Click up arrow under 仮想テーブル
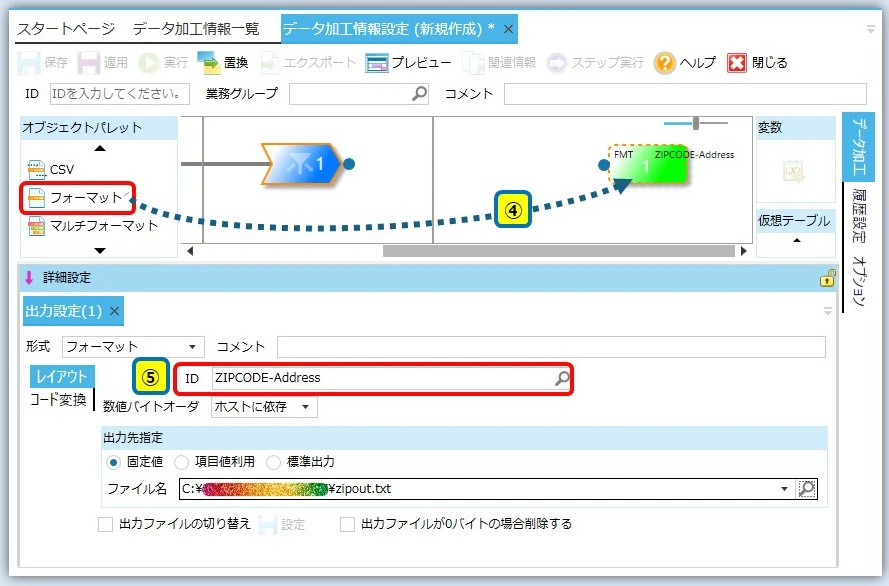The width and height of the screenshot is (889, 586). coord(797,240)
